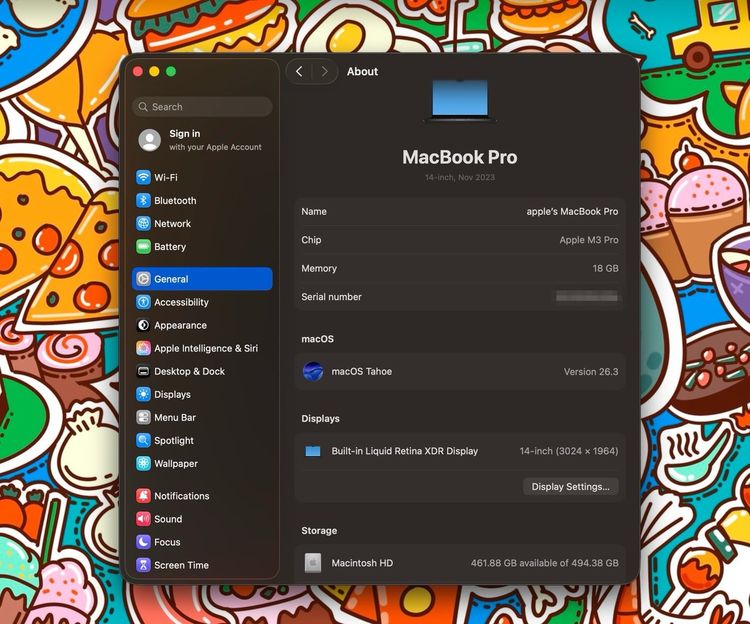Select Accessibility label in sidebar
The width and height of the screenshot is (750, 624).
181,302
